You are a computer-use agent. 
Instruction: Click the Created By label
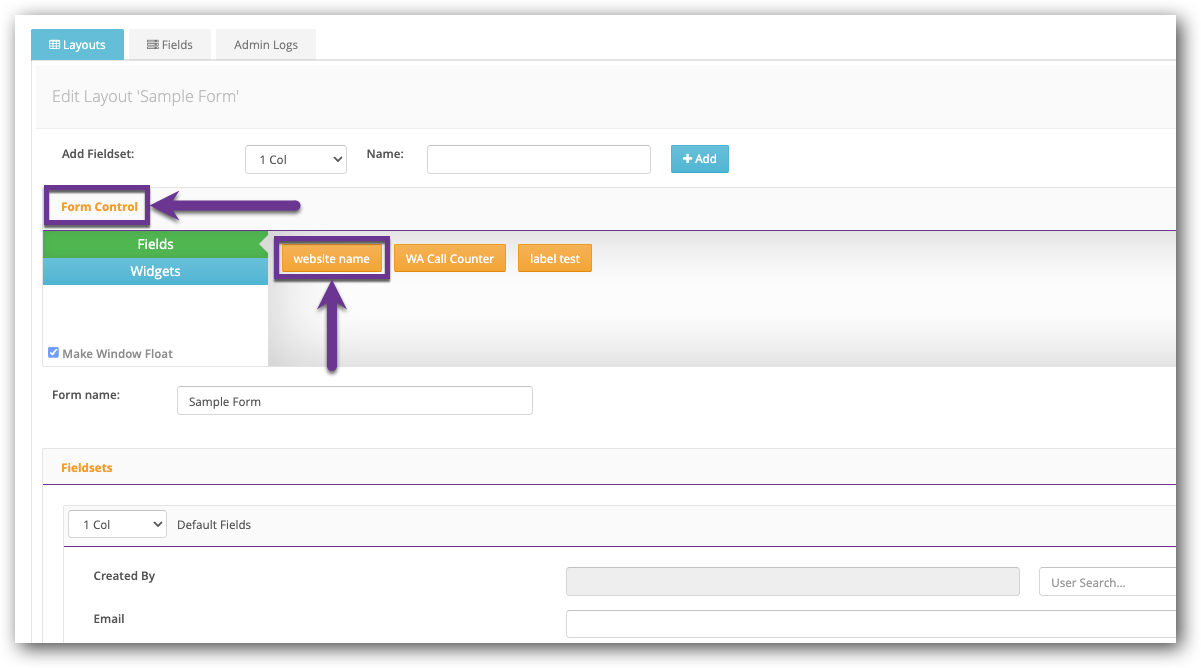point(124,576)
